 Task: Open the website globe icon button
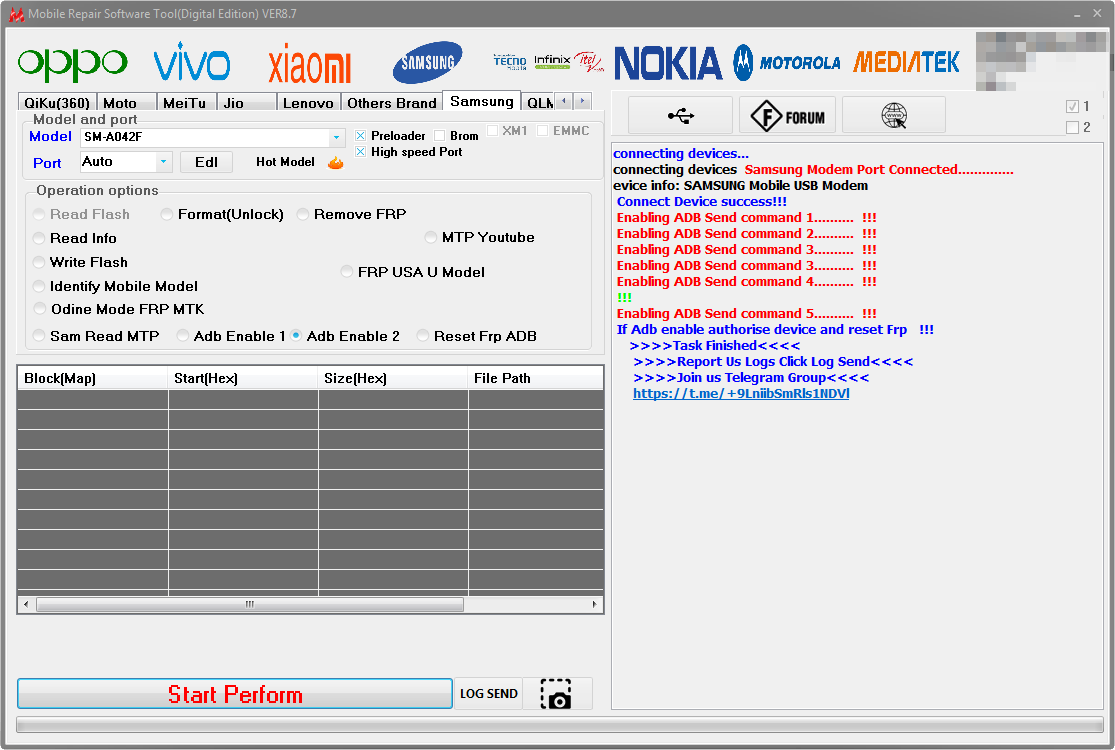click(894, 115)
